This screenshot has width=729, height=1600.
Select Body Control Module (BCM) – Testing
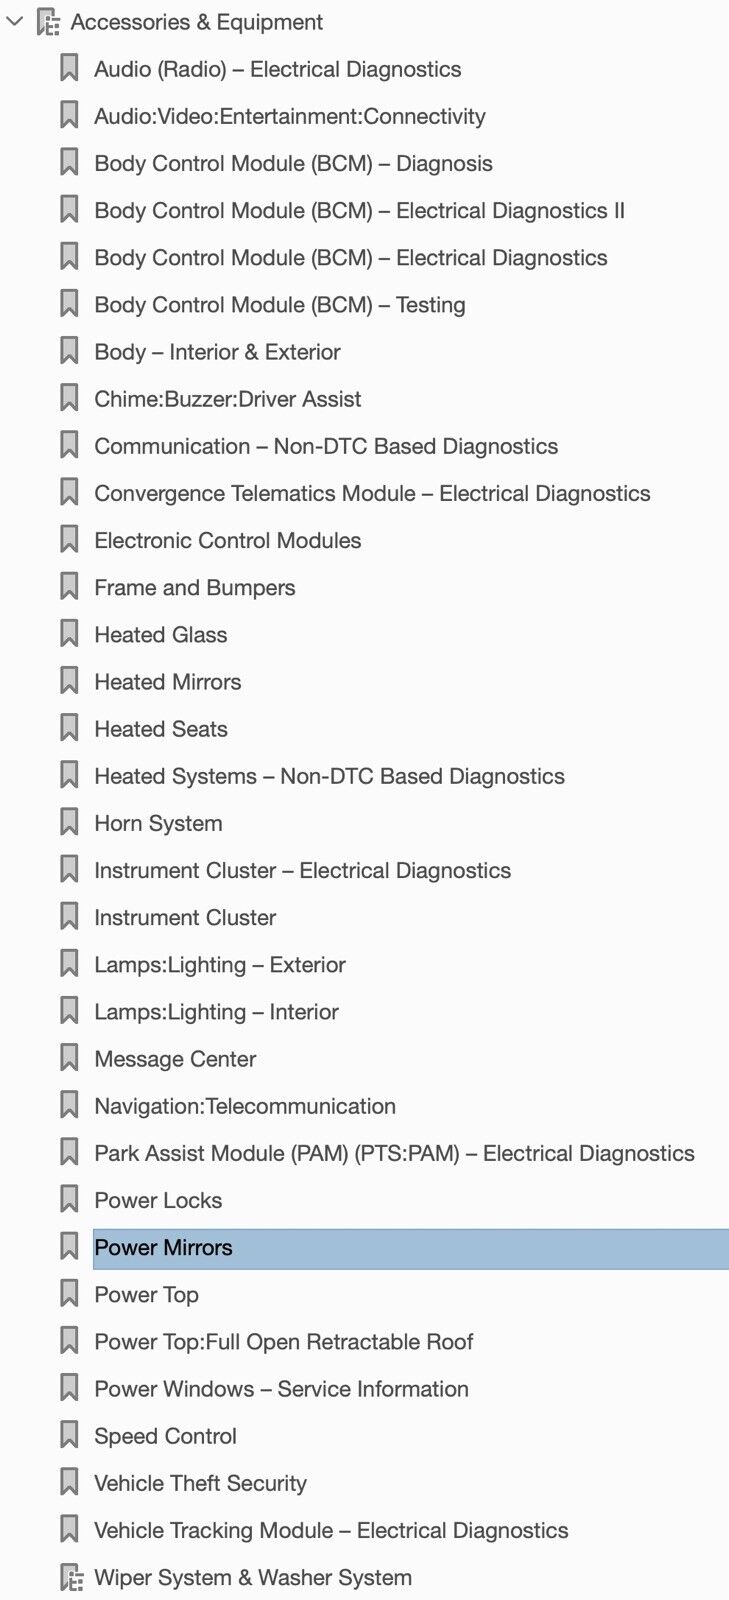[x=279, y=305]
